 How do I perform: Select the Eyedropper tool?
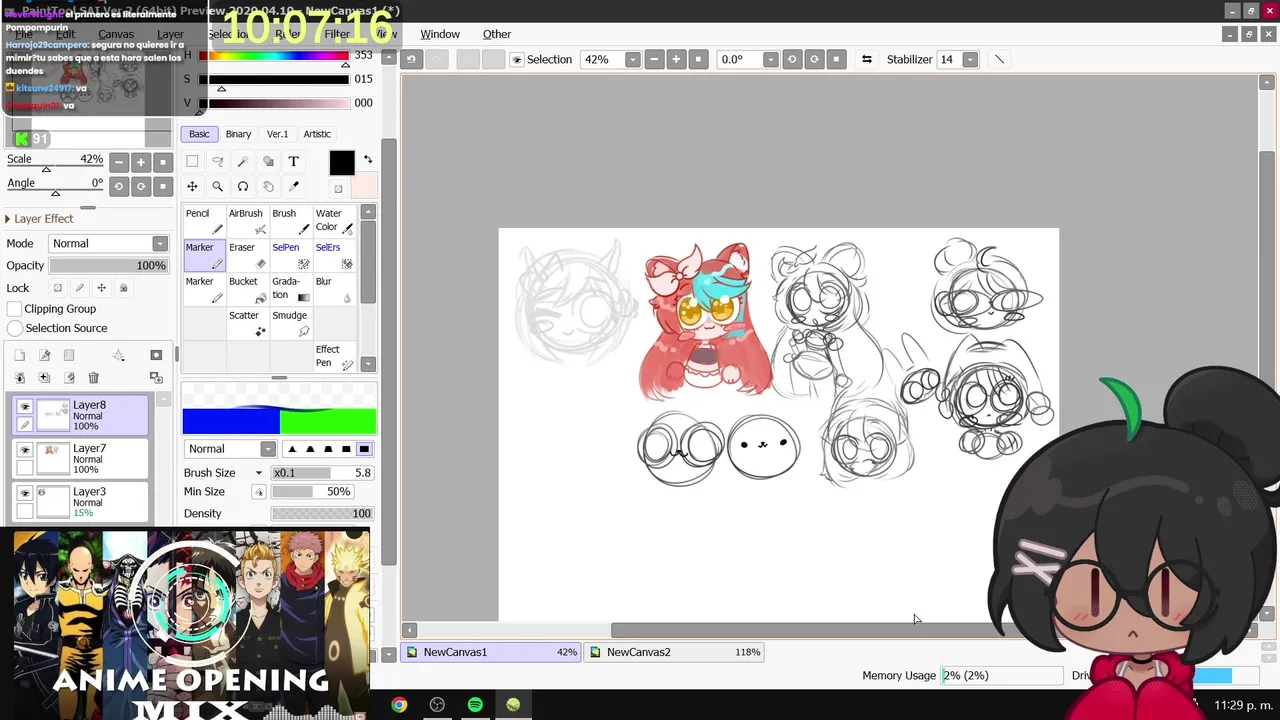point(294,186)
